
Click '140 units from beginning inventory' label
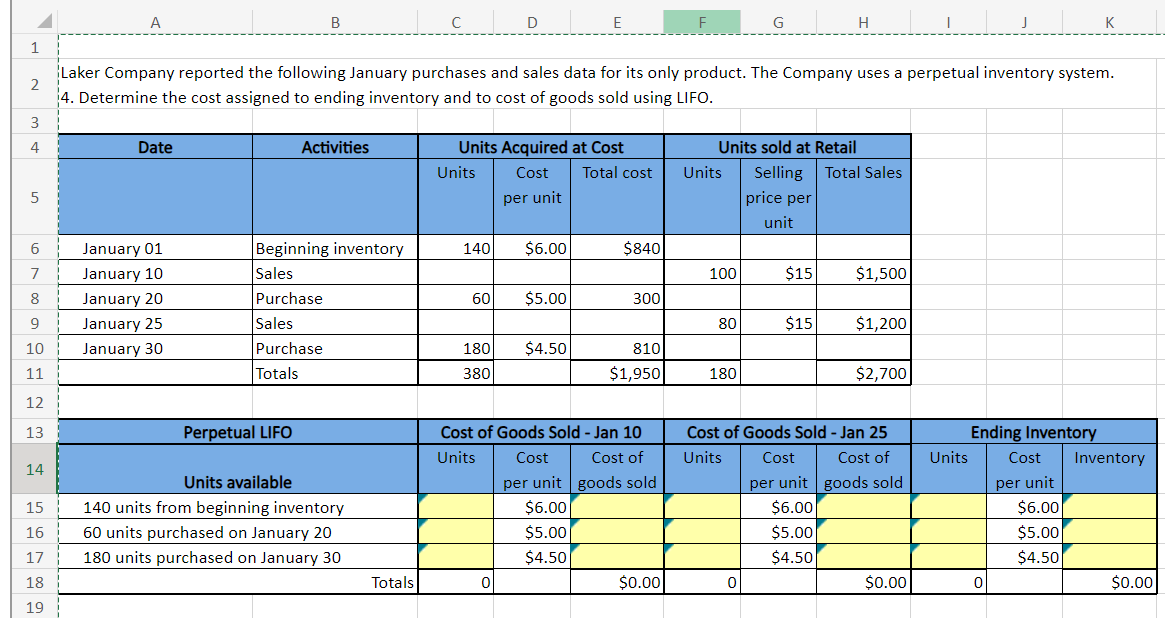(x=238, y=507)
